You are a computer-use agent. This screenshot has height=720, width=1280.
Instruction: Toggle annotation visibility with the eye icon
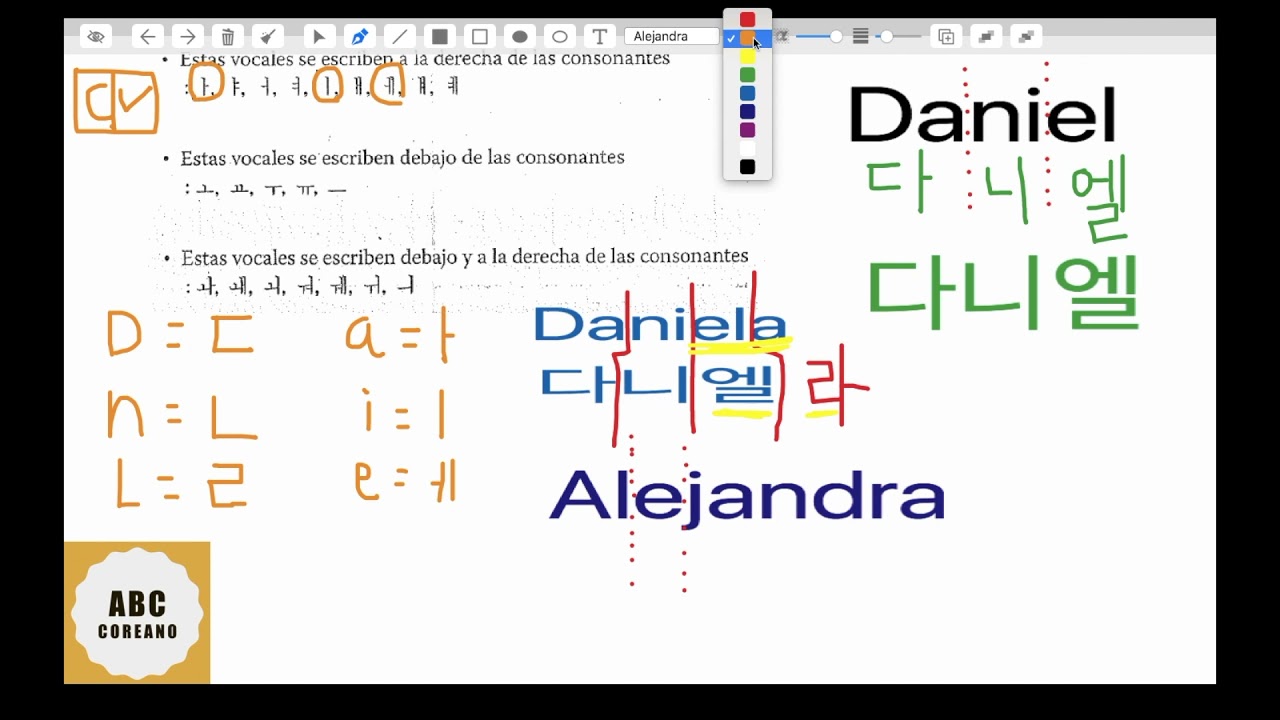[x=96, y=37]
